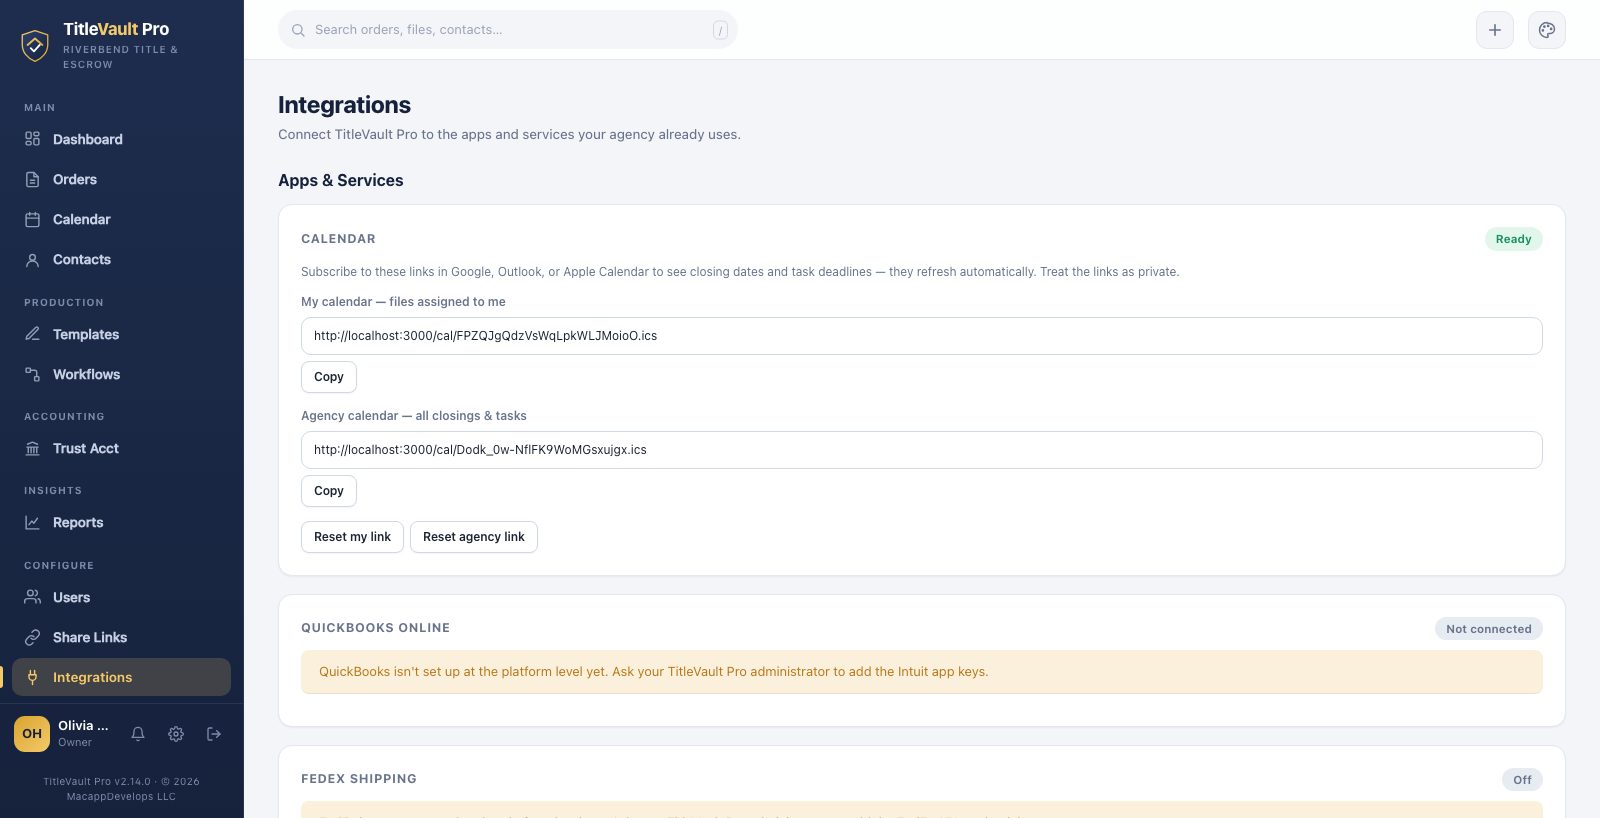Click the FEDEX SHIPPING heading
Image resolution: width=1600 pixels, height=818 pixels.
pos(359,779)
